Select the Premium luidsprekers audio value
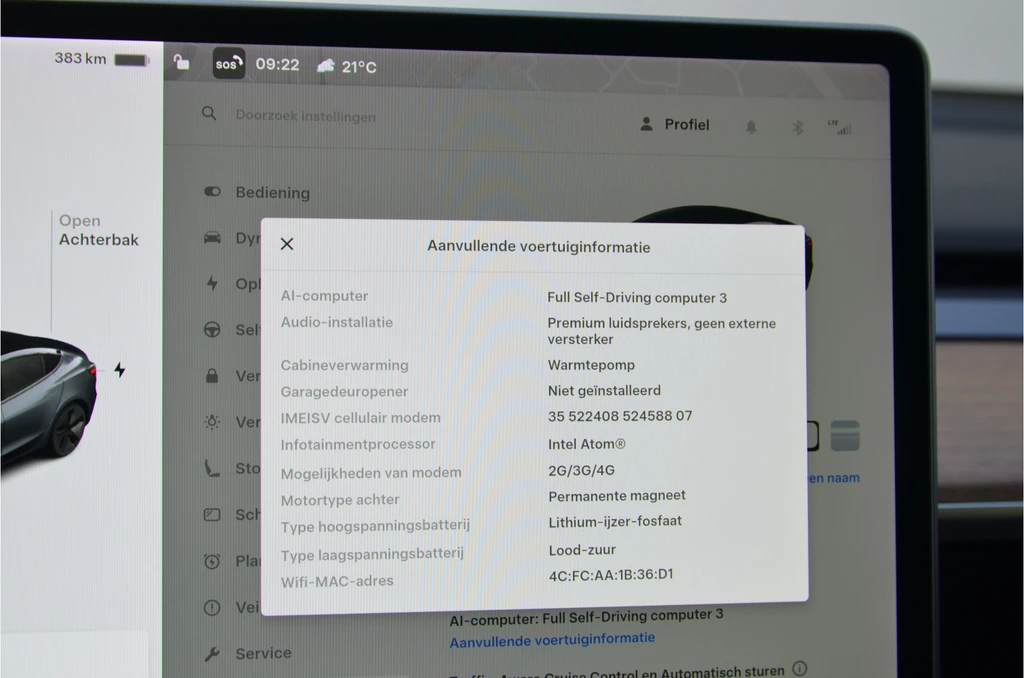Screen dimensions: 1024x678 point(662,331)
